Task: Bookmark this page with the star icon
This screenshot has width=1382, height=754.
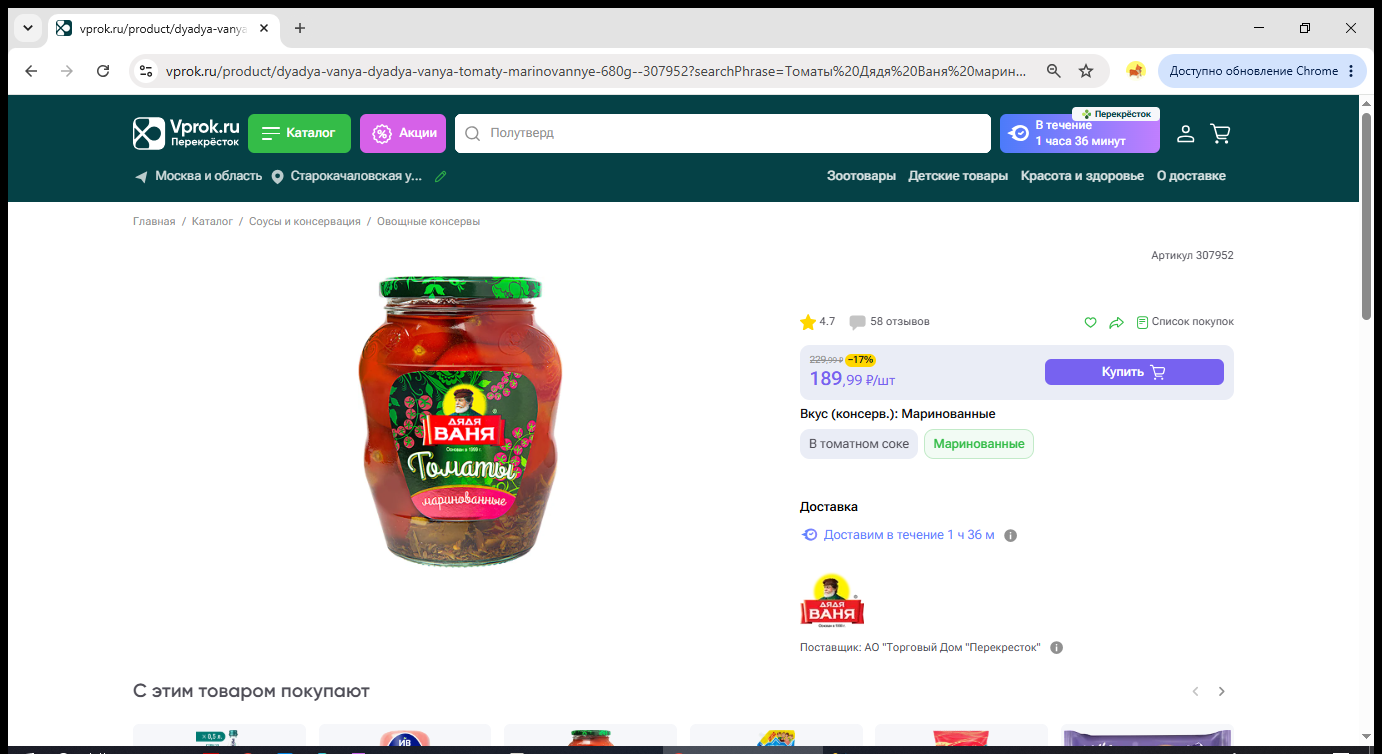Action: point(1086,71)
